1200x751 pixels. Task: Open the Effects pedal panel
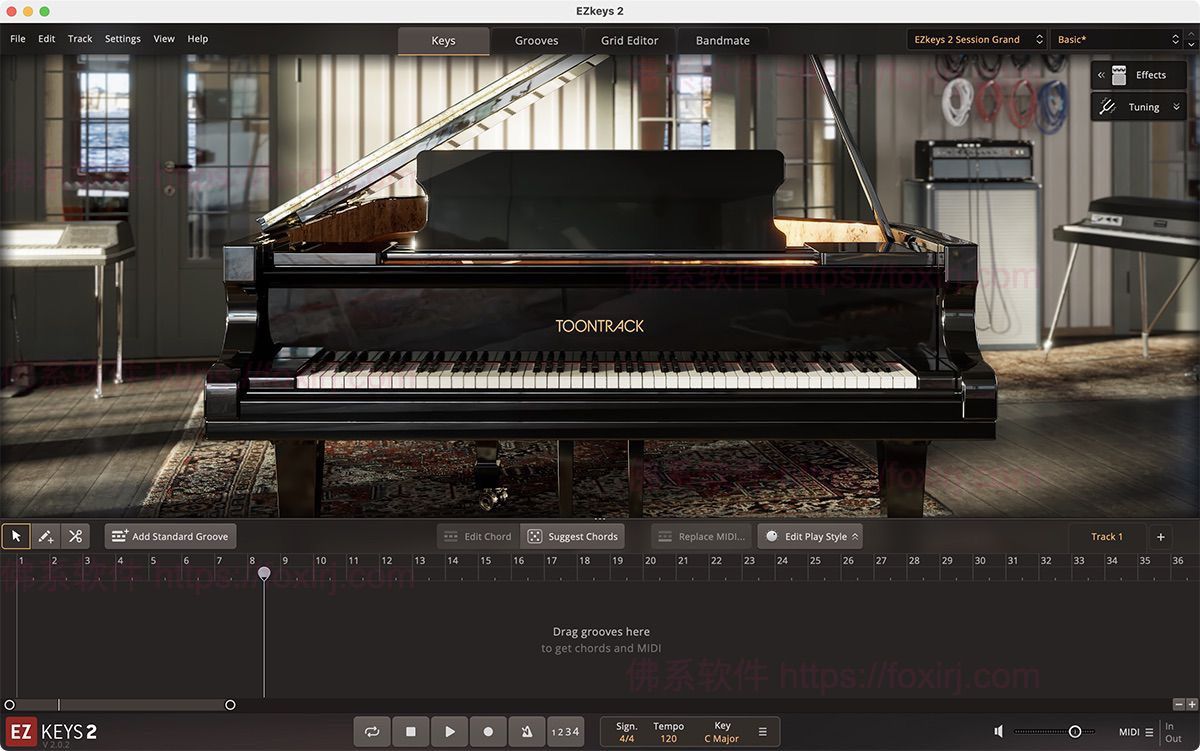click(x=1139, y=74)
